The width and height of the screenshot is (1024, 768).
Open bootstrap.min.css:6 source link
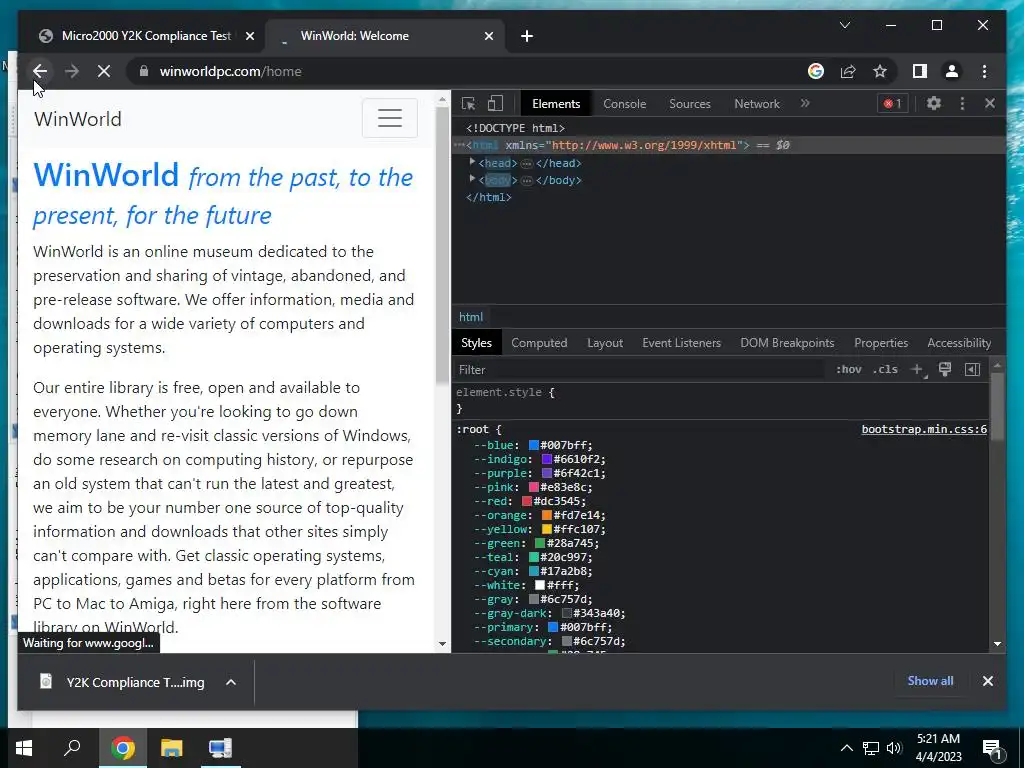tap(924, 429)
